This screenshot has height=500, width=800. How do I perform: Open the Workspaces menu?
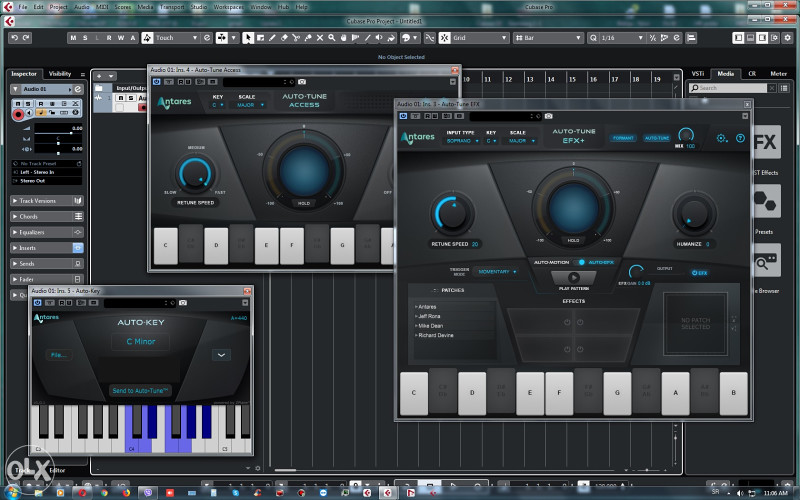pos(229,7)
